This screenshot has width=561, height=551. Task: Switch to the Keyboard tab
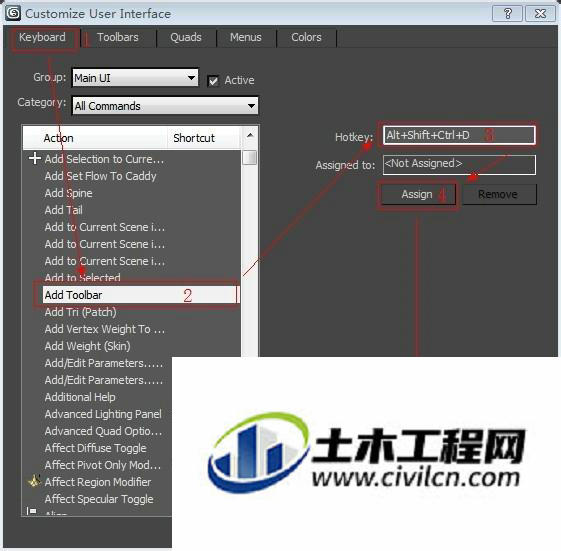point(42,37)
